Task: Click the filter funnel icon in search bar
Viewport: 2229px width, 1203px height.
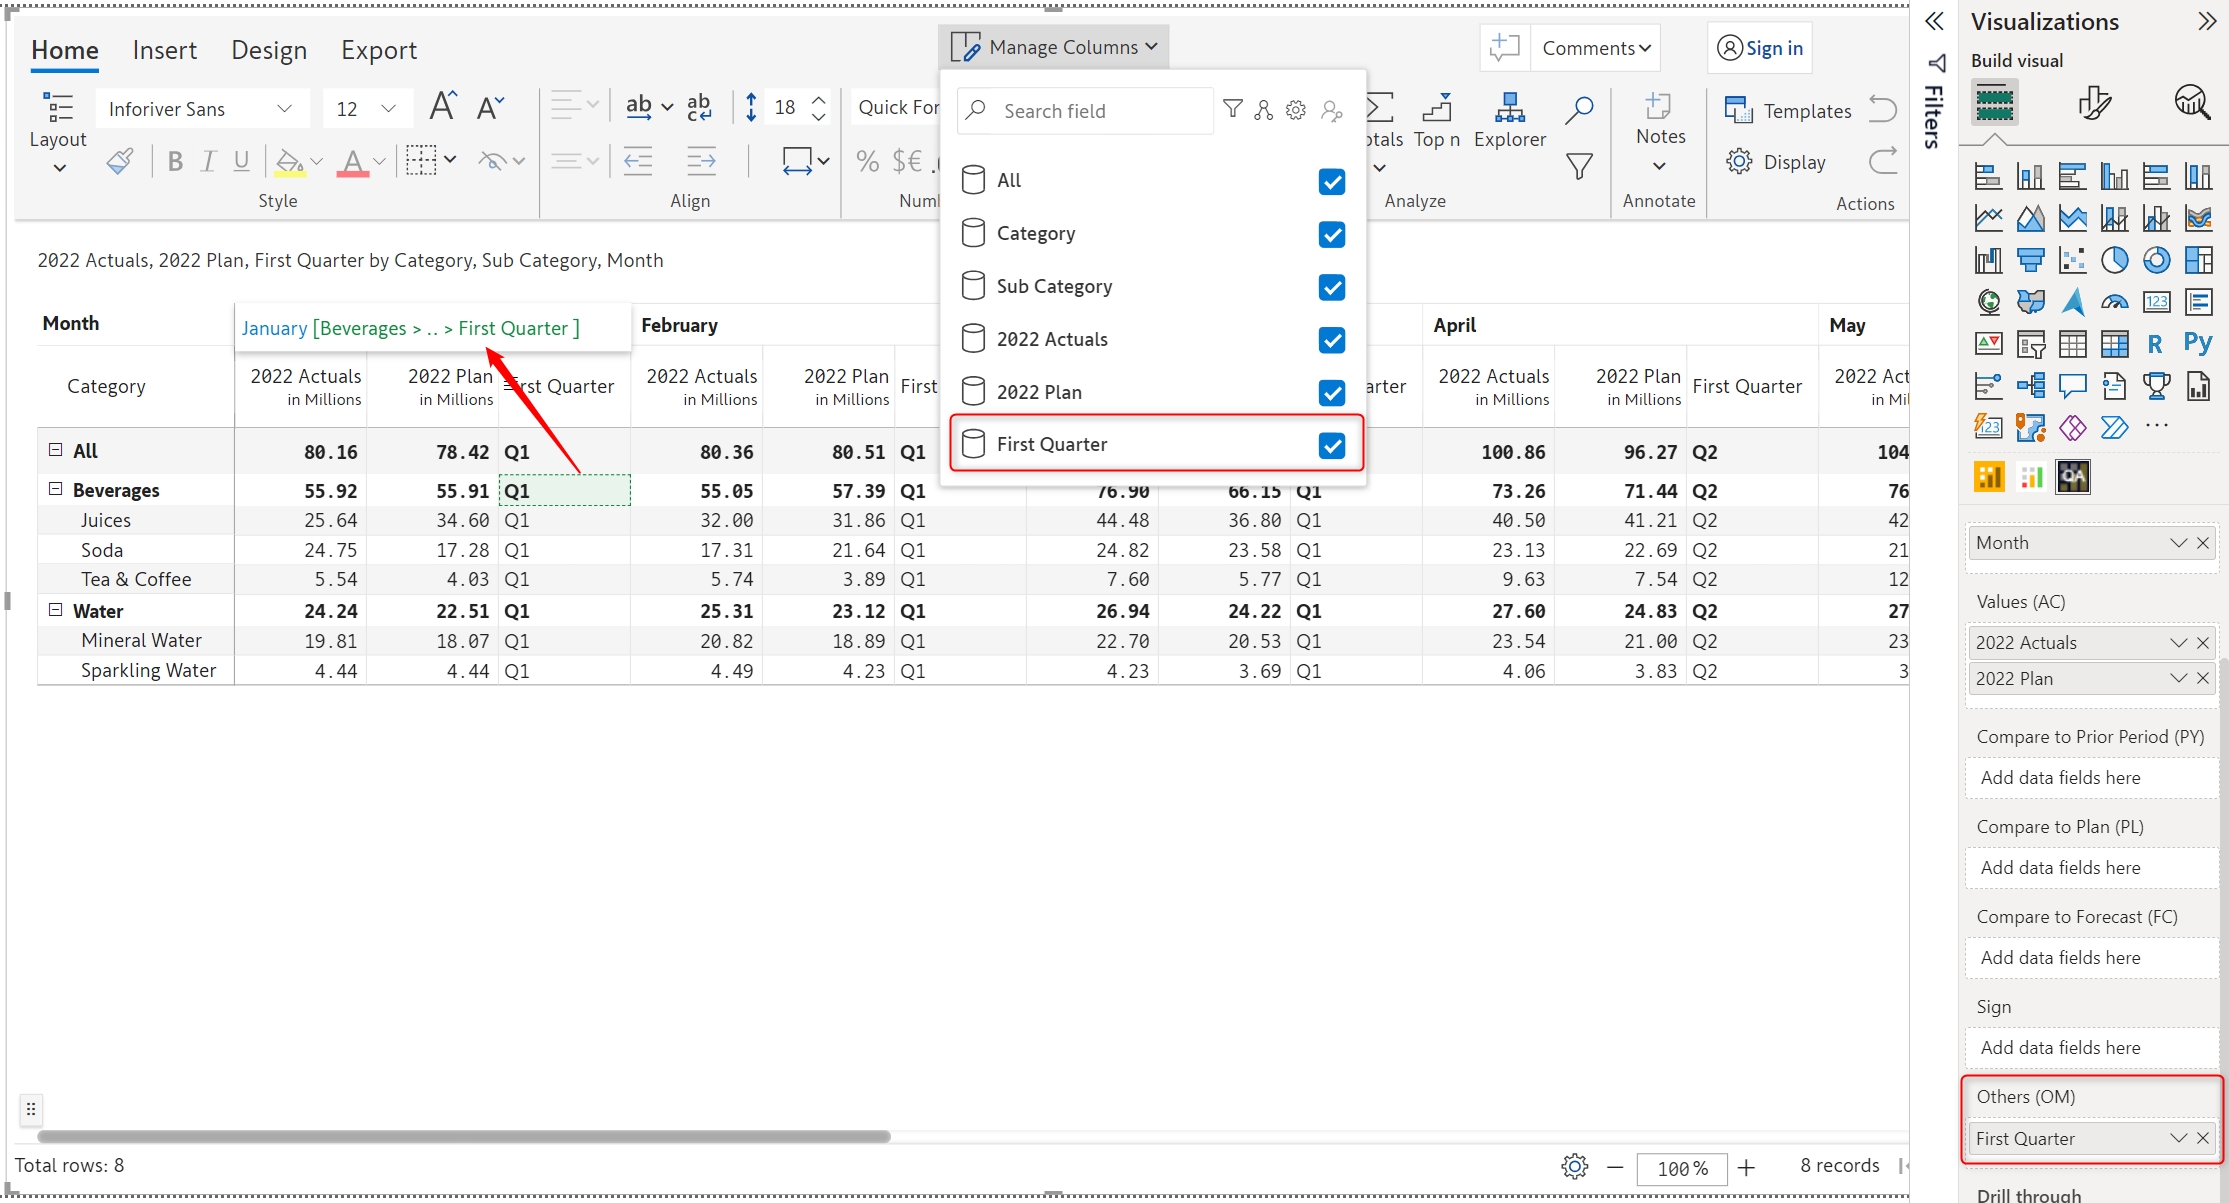Action: [x=1233, y=109]
